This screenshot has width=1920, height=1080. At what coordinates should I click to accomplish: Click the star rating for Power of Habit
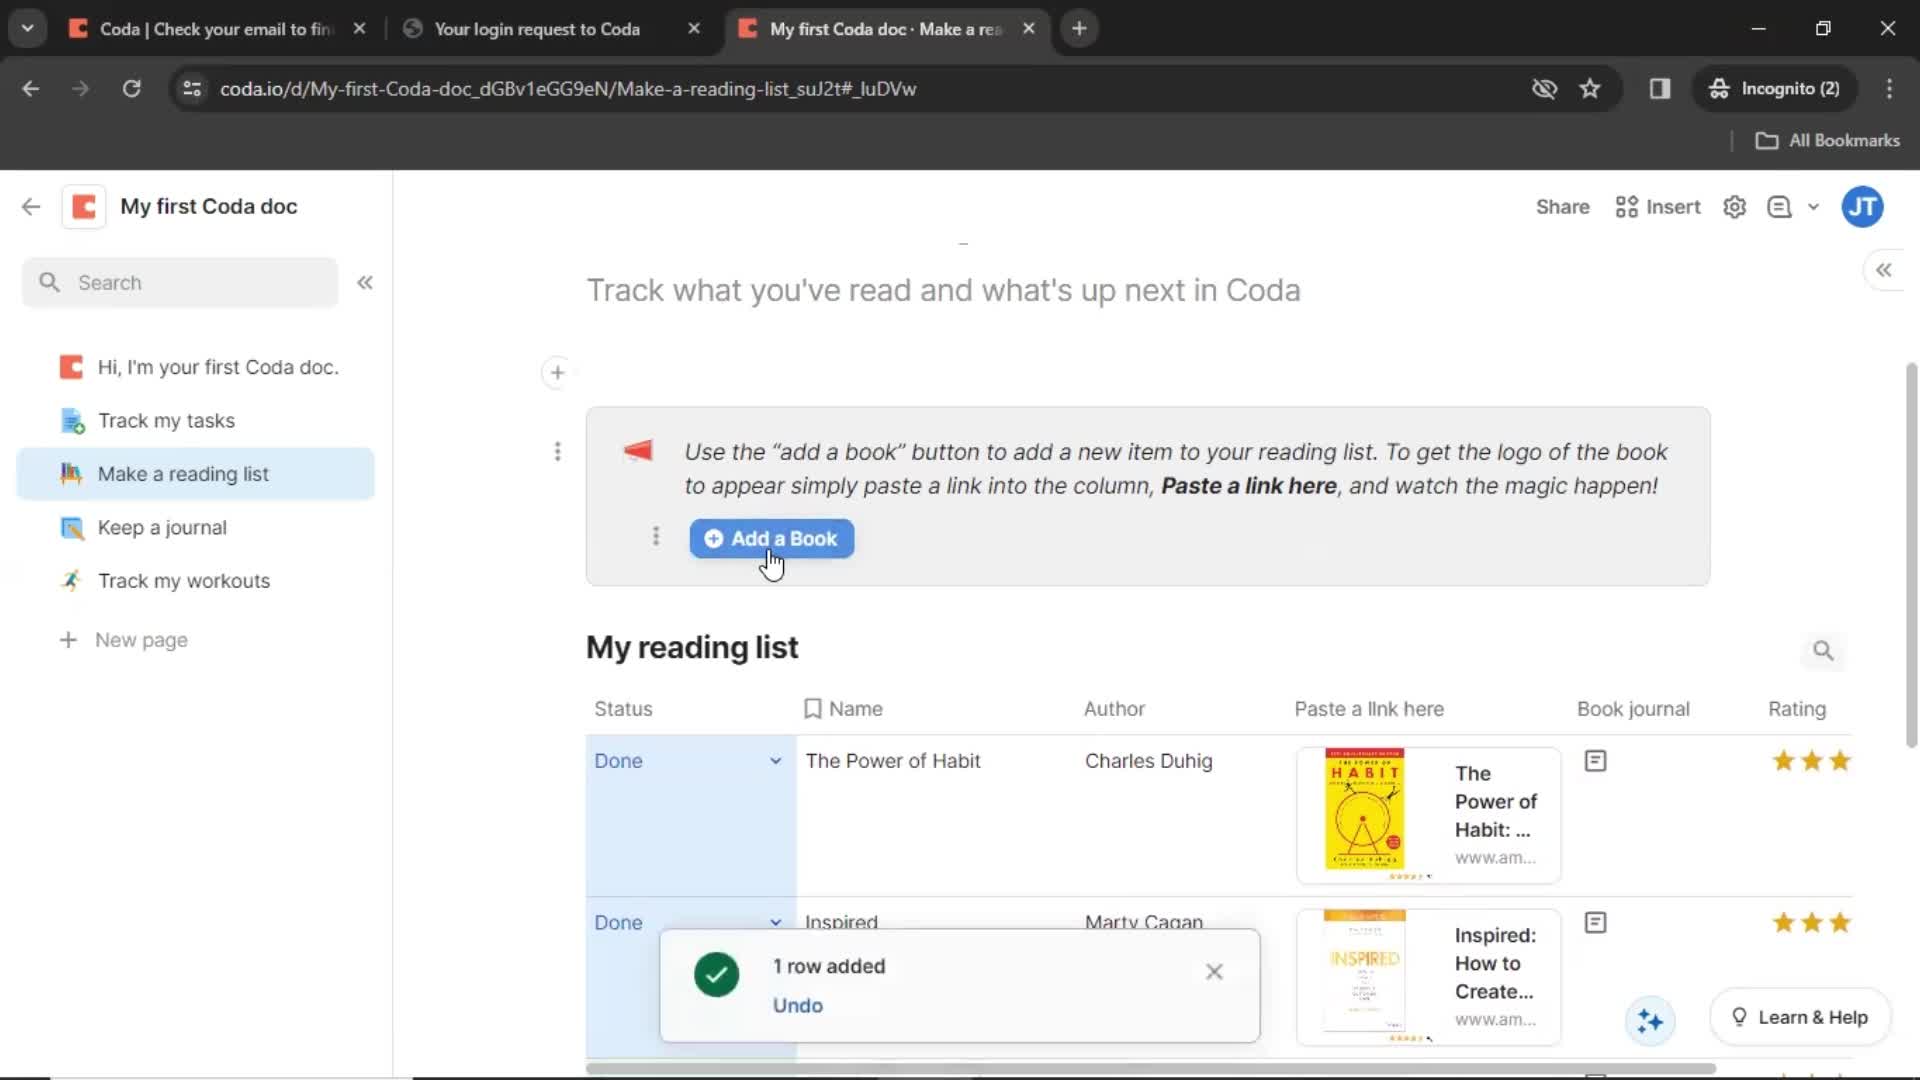click(1813, 761)
